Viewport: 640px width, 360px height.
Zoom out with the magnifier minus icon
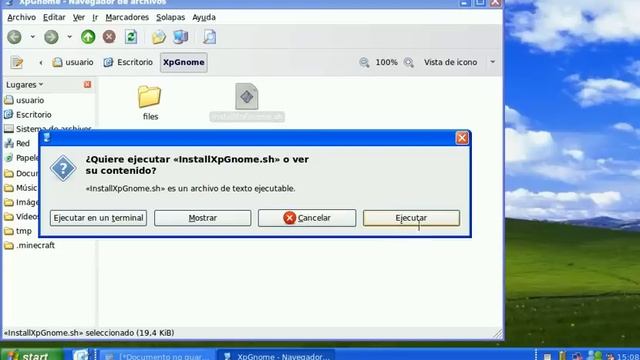(364, 62)
